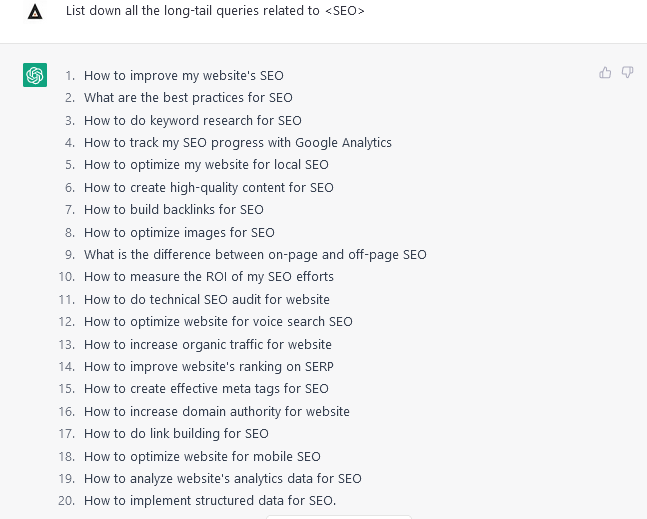The image size is (647, 519).
Task: Click 'What are the best practices for SEO'
Action: pos(188,98)
